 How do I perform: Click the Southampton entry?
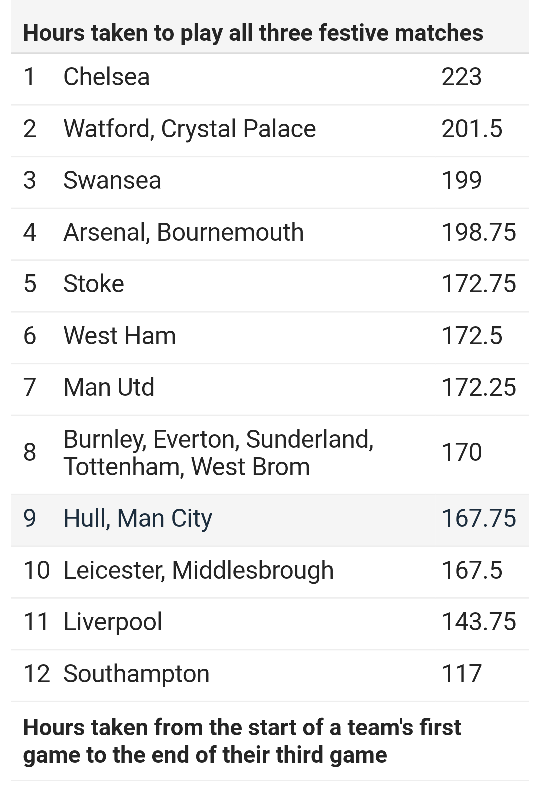(136, 674)
